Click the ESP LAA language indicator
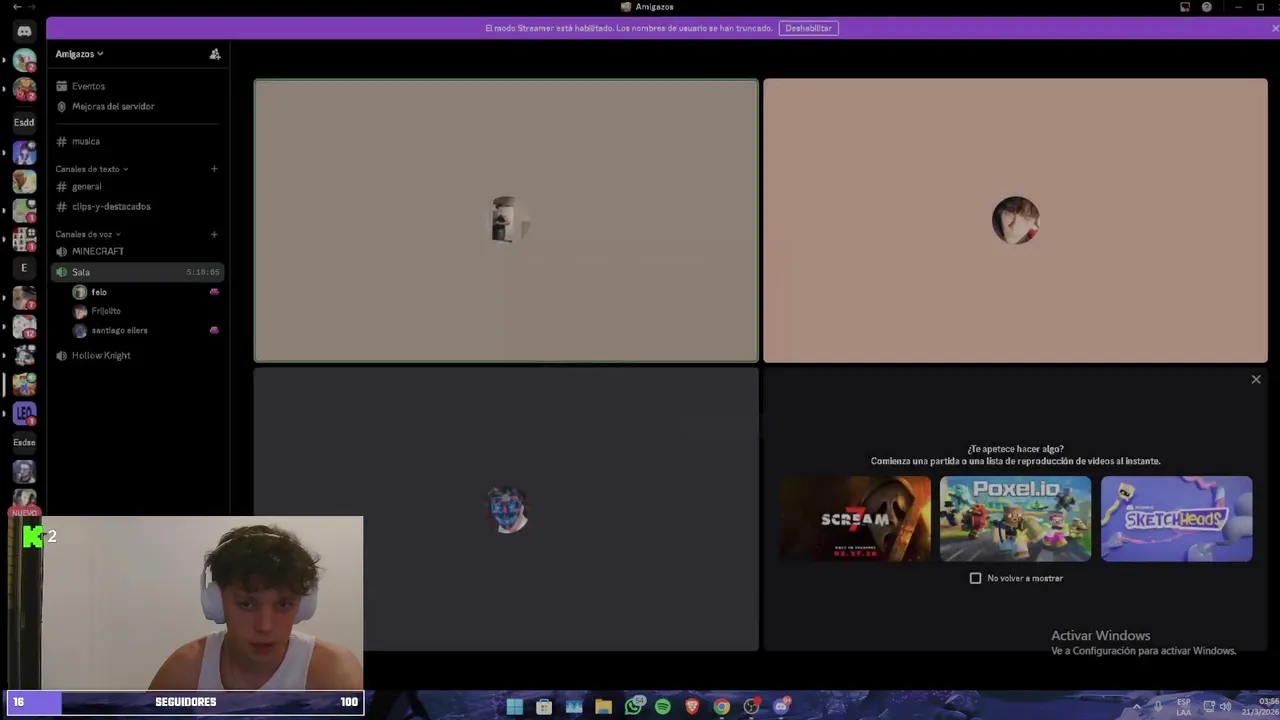Image resolution: width=1280 pixels, height=720 pixels. 1184,707
